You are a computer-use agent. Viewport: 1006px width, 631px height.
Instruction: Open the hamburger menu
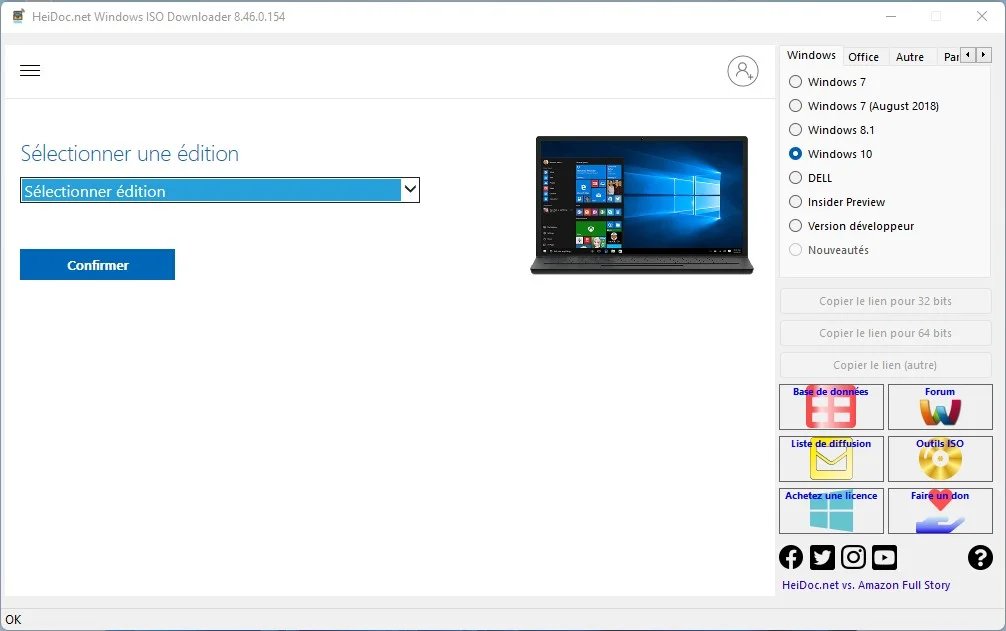(x=30, y=71)
